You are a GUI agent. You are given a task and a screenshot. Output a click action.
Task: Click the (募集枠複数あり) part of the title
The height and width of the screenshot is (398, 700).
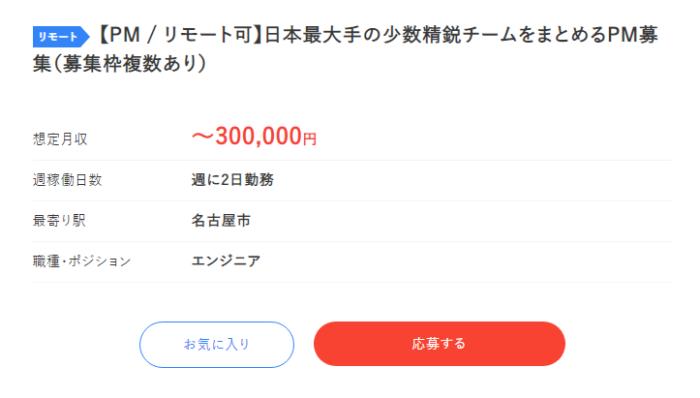(130, 63)
